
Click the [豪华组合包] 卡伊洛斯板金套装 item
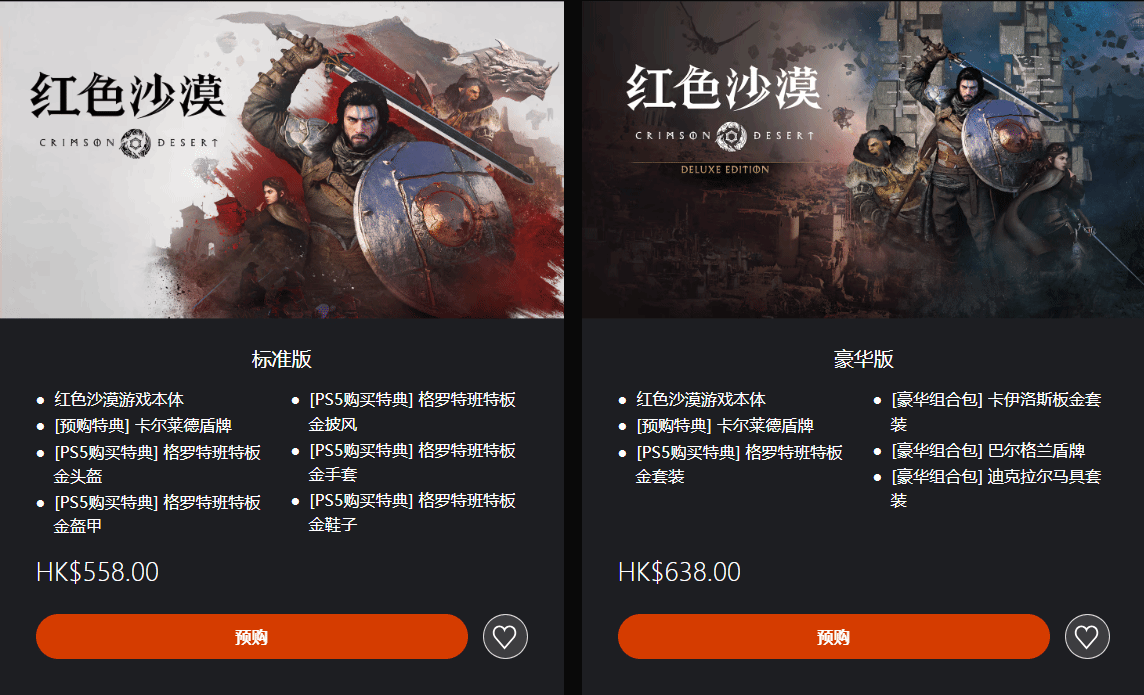(995, 411)
